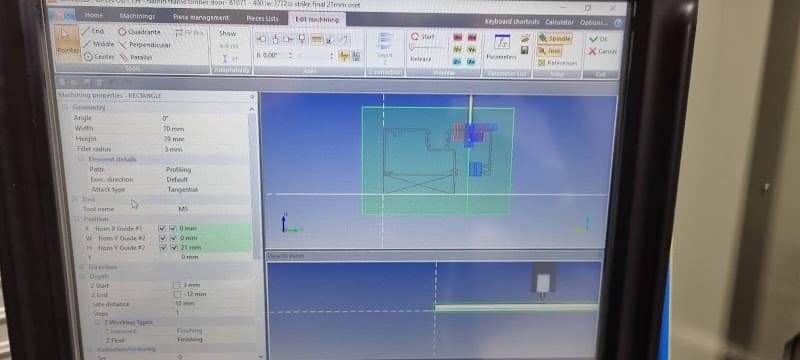Choose the Parallel snap tool

(136, 57)
